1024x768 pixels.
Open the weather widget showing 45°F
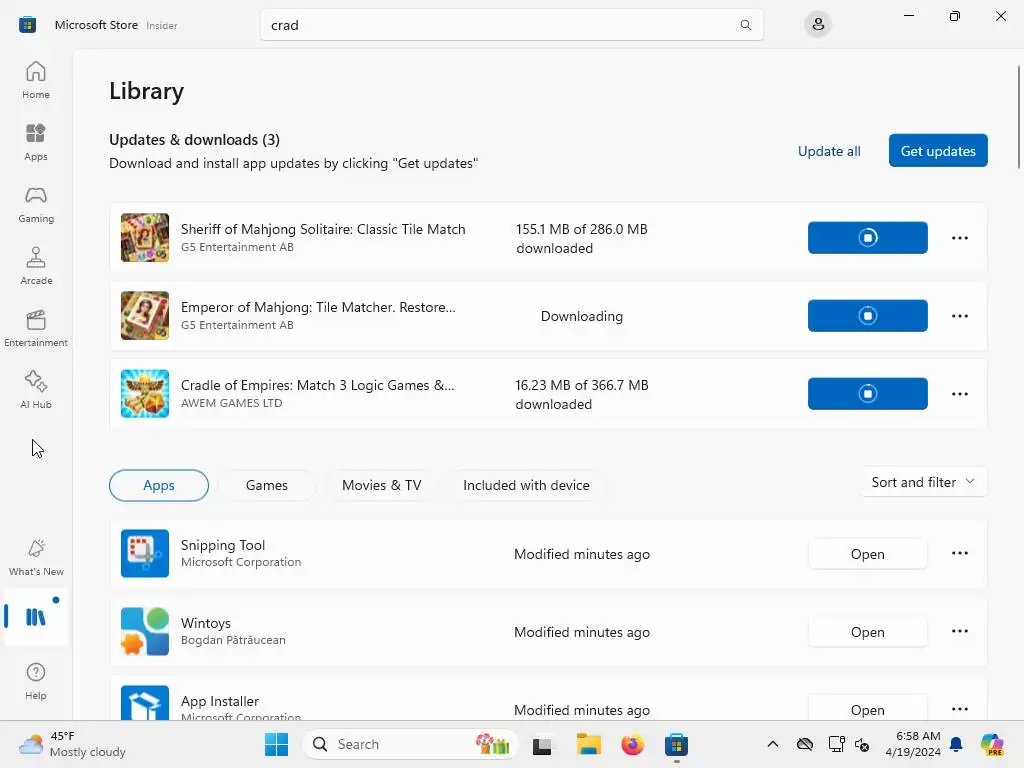coord(72,744)
